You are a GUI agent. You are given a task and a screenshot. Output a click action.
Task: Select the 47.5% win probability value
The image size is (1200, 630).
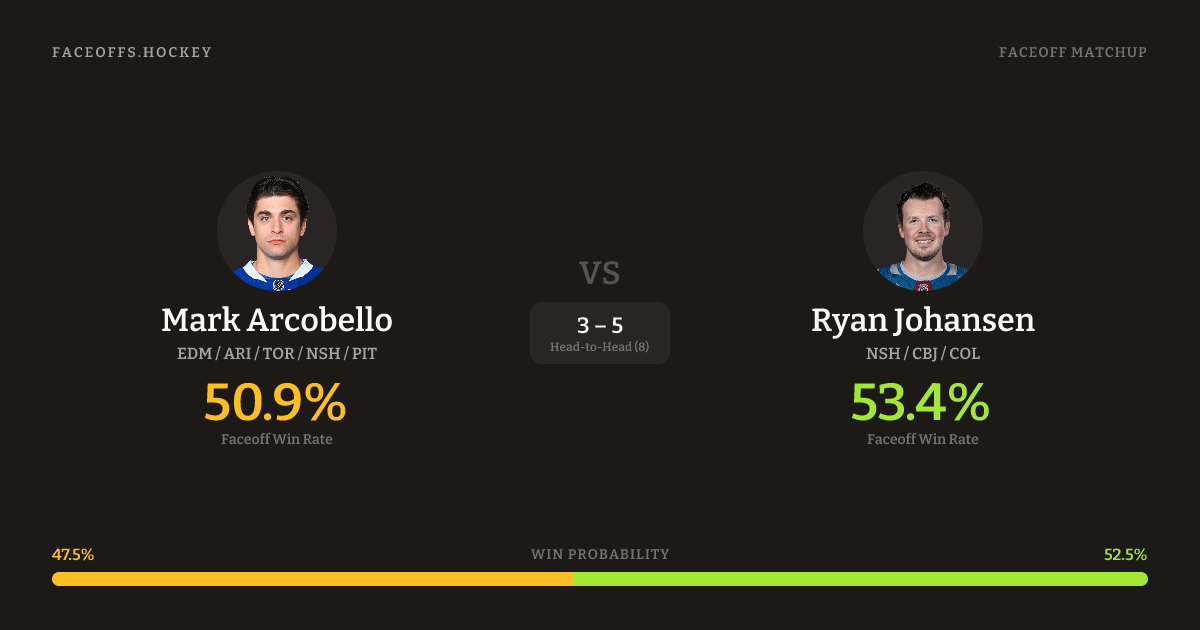point(73,554)
